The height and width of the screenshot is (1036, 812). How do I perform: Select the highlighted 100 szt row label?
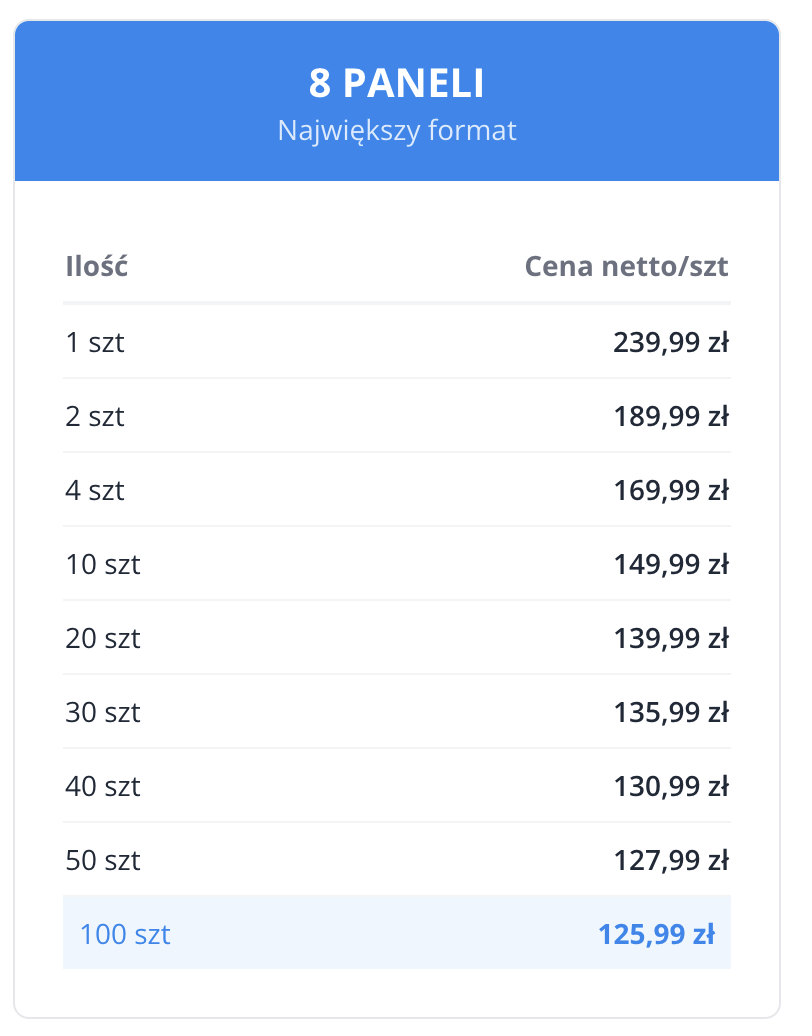point(125,934)
